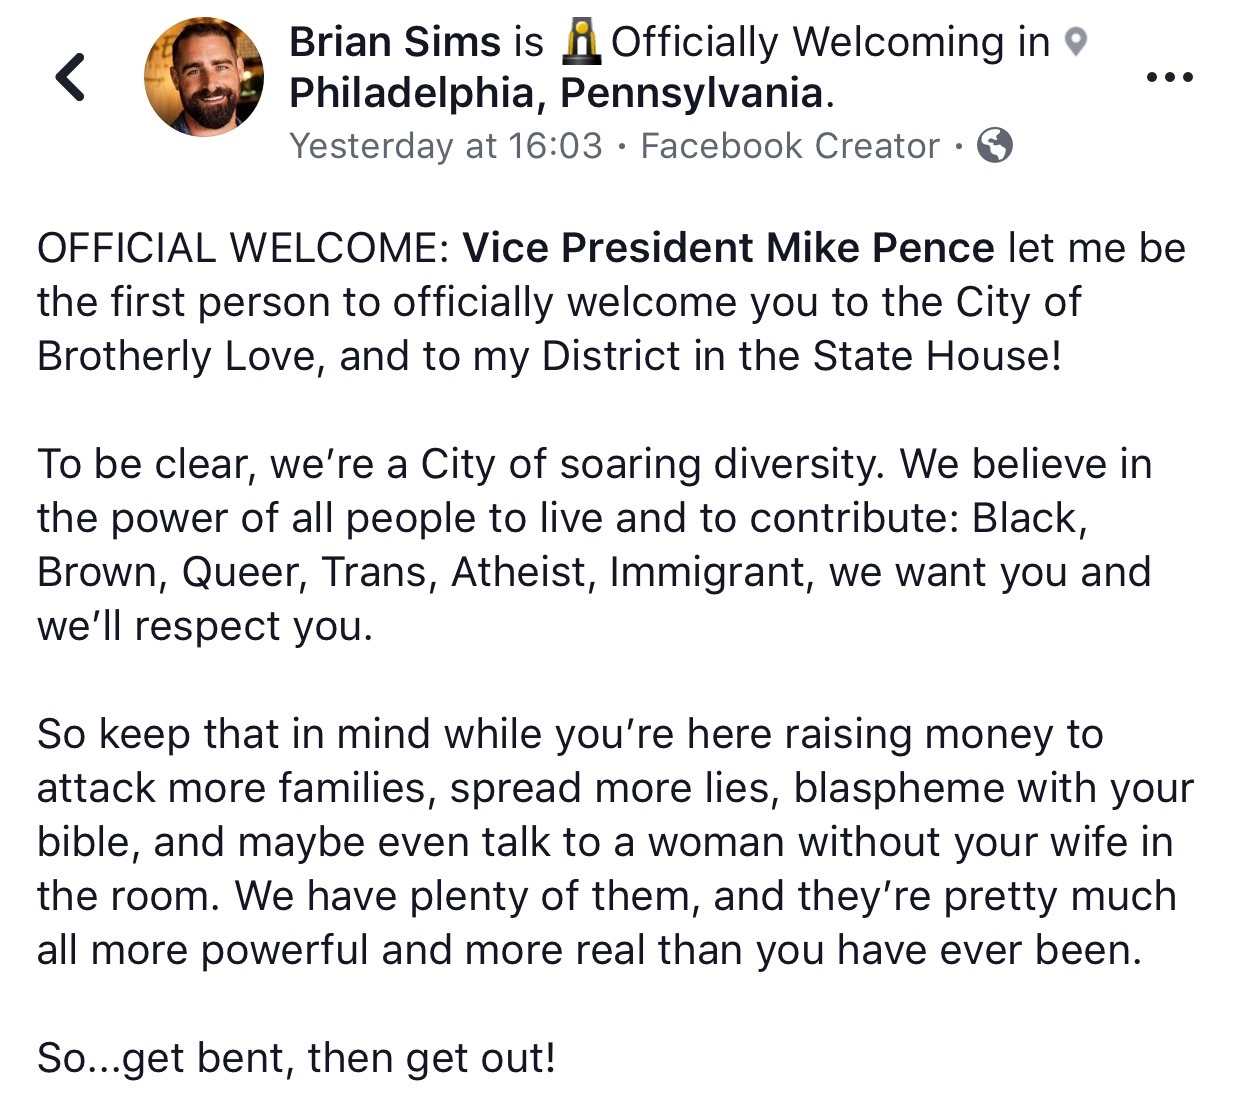This screenshot has width=1242, height=1109.
Task: Click the words "we'll respect you."
Action: point(205,626)
